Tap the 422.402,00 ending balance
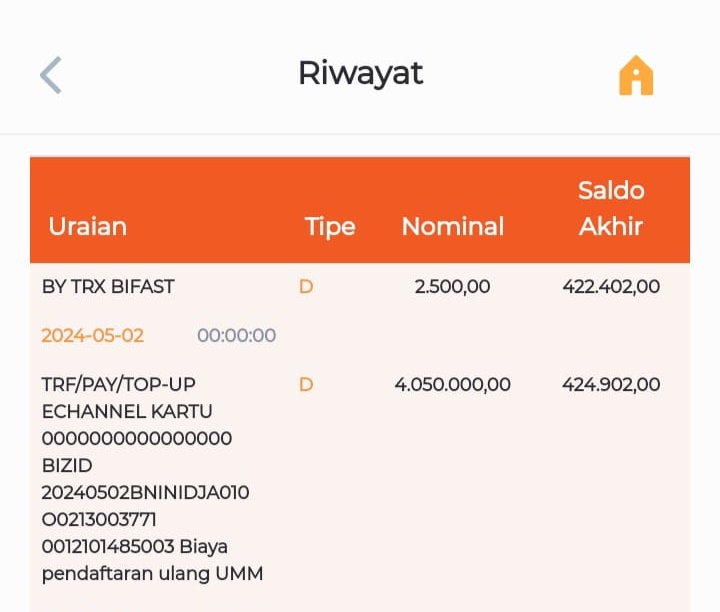 click(611, 287)
